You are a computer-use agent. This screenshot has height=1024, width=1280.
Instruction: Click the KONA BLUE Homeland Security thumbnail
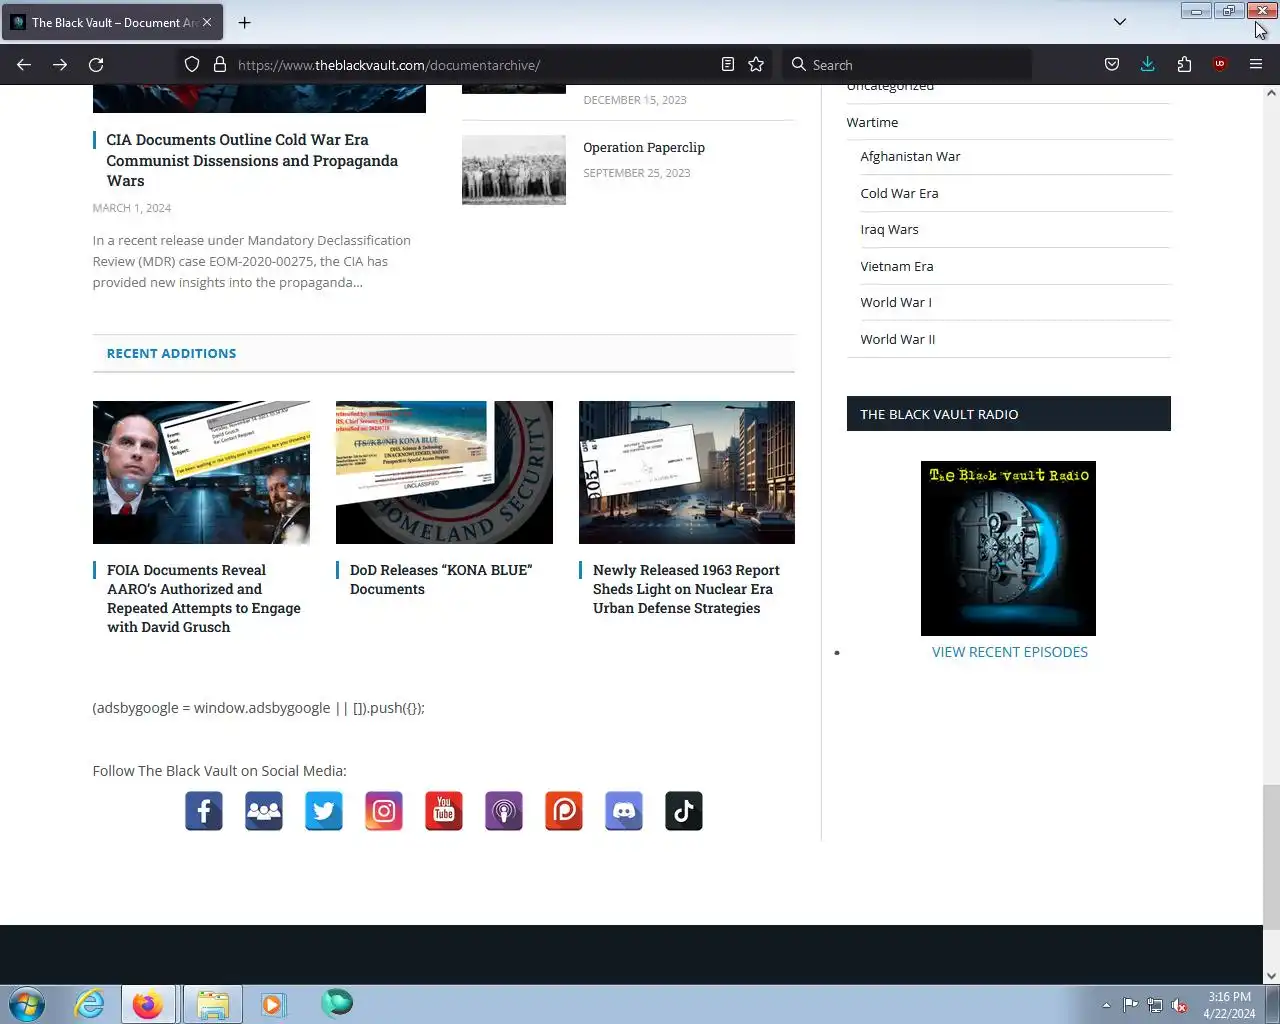(444, 472)
